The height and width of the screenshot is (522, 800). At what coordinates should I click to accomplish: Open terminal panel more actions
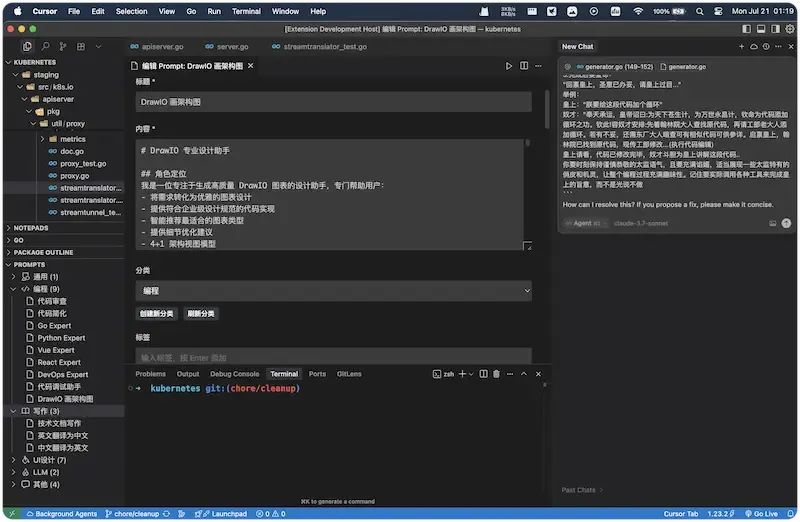point(510,374)
